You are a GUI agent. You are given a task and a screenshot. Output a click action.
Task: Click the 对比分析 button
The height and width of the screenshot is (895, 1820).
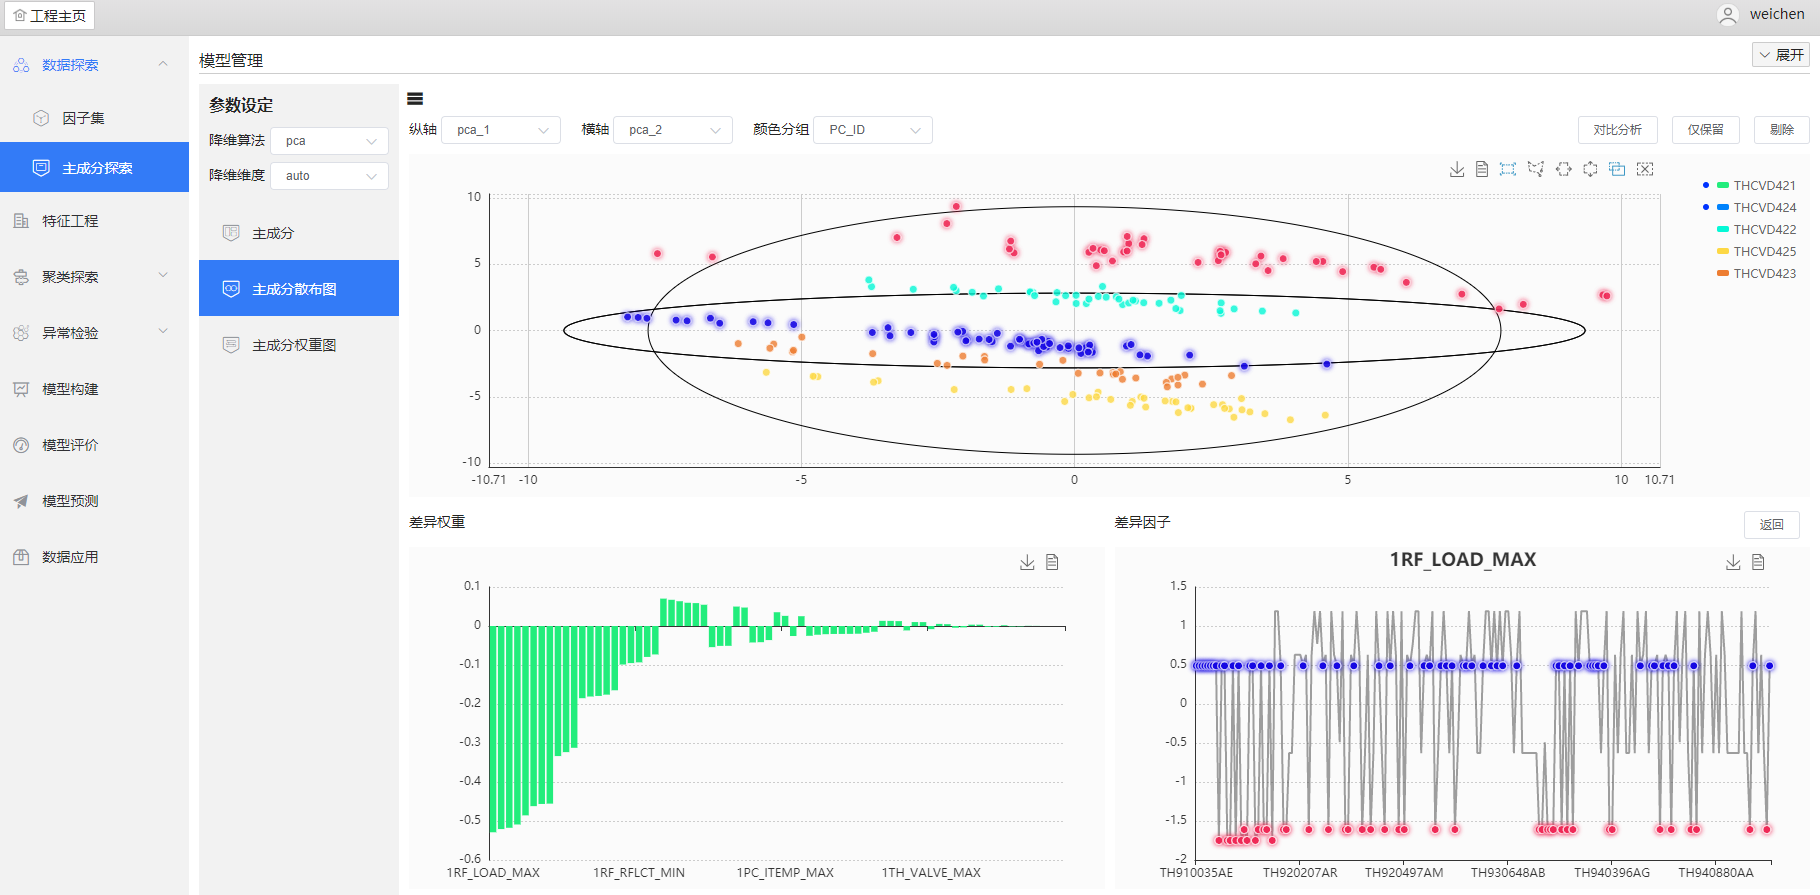(1617, 130)
